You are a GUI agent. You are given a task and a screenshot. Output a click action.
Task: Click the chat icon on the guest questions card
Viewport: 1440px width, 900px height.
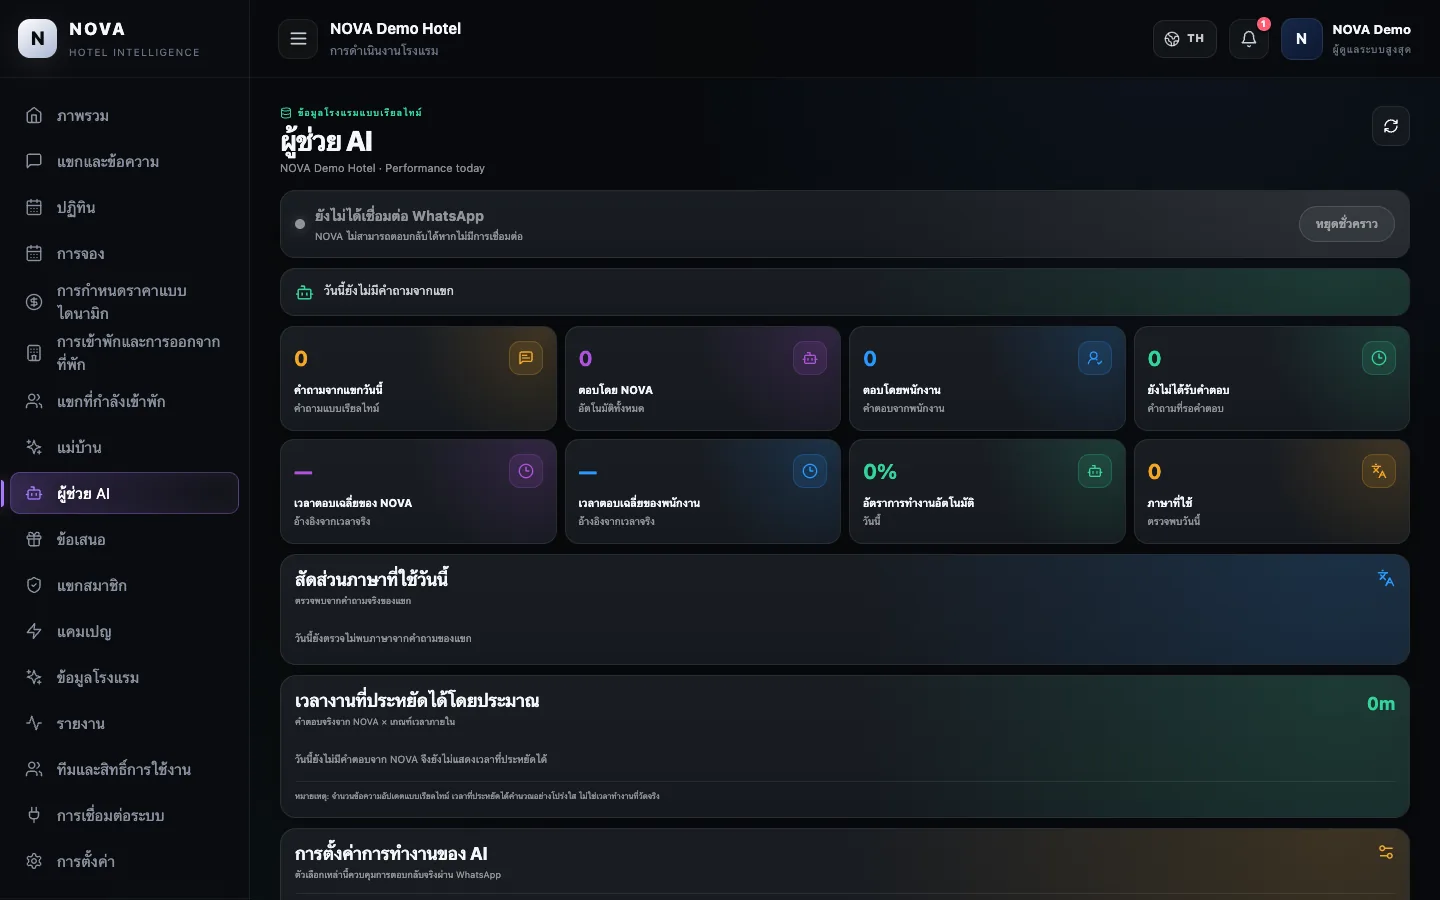(x=526, y=358)
